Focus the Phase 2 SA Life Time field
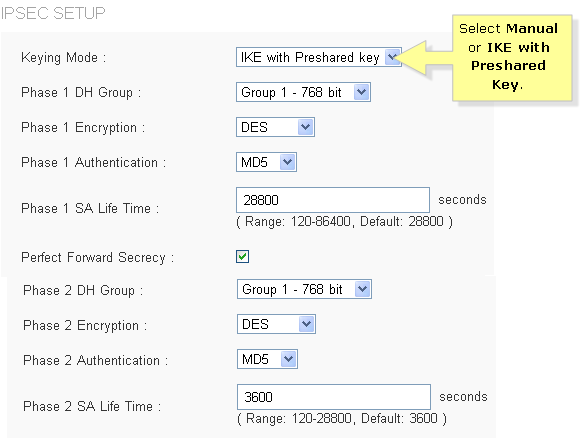 (x=334, y=397)
